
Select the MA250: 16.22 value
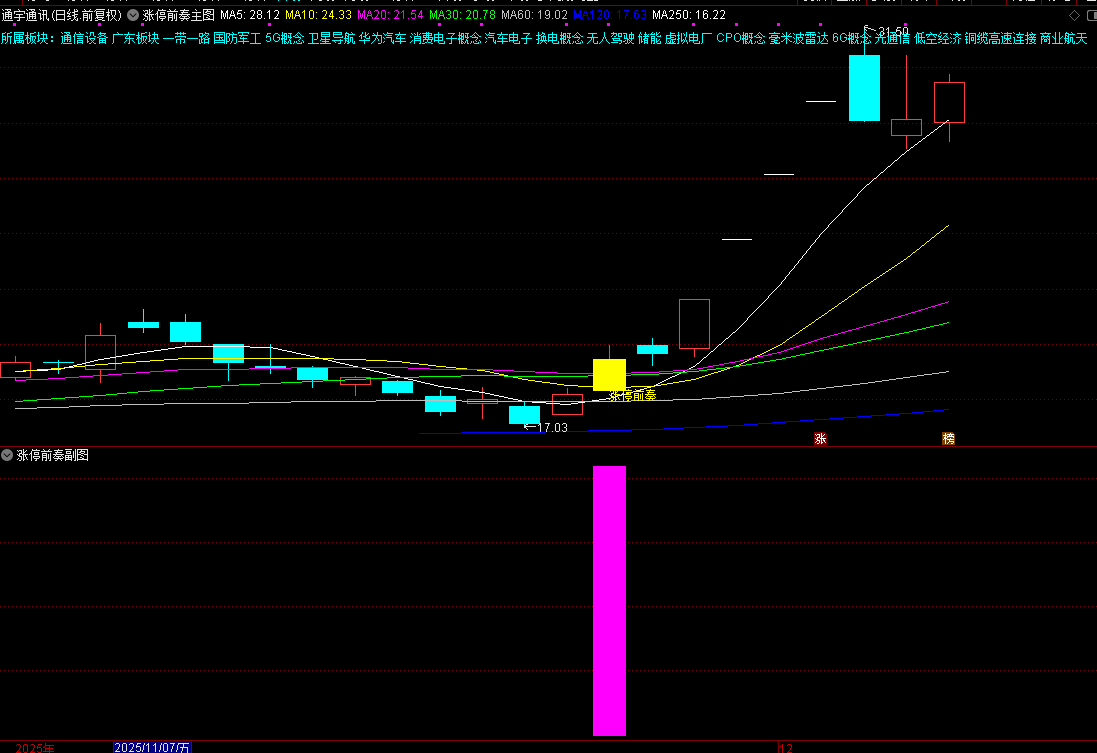(689, 15)
